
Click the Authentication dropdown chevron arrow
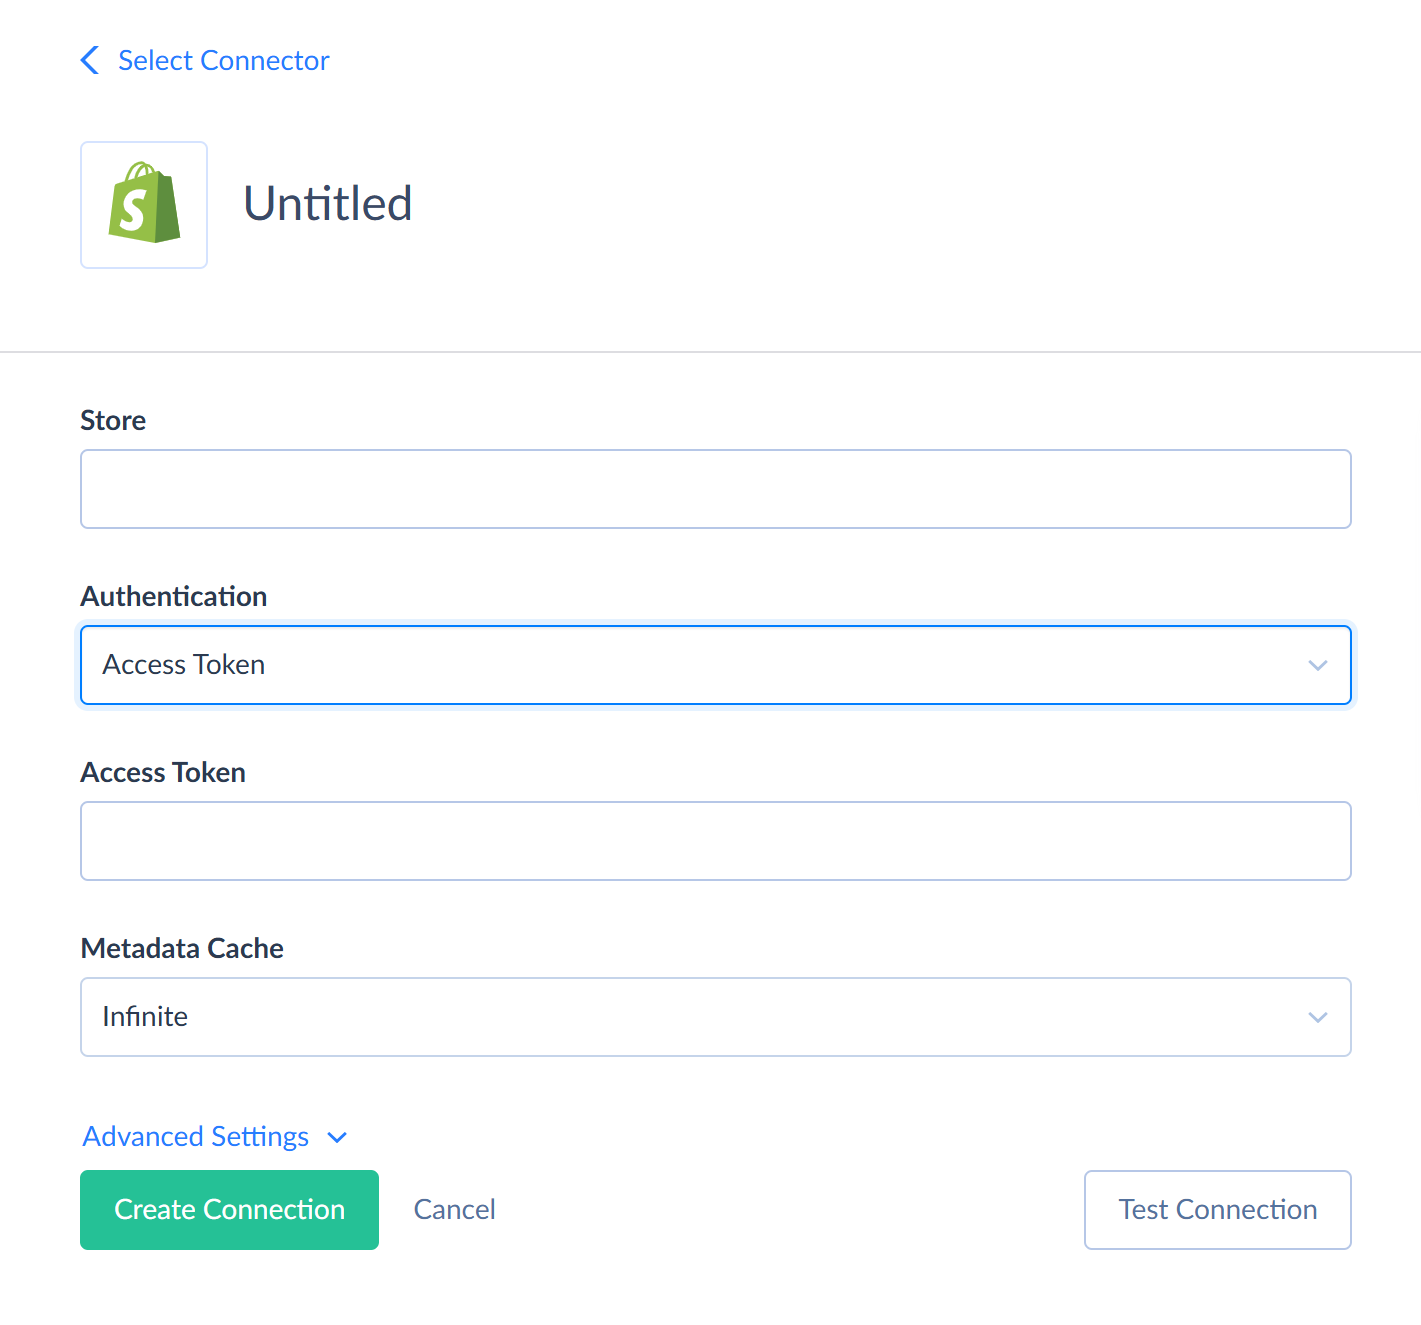pos(1317,665)
